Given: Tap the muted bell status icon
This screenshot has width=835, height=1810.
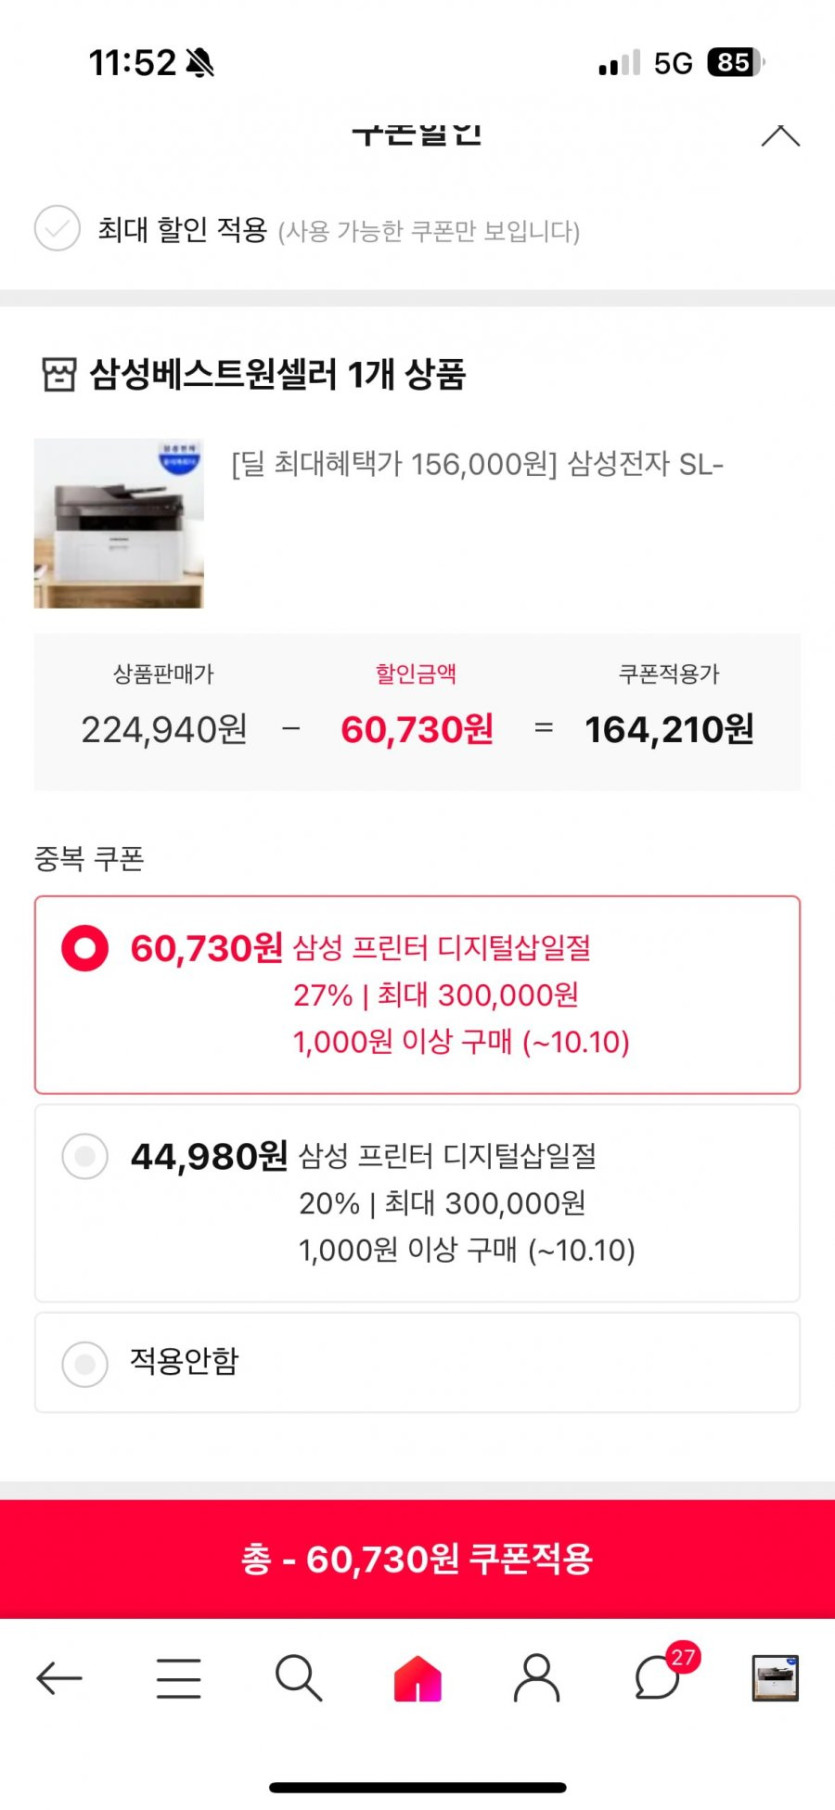Looking at the screenshot, I should 200,63.
